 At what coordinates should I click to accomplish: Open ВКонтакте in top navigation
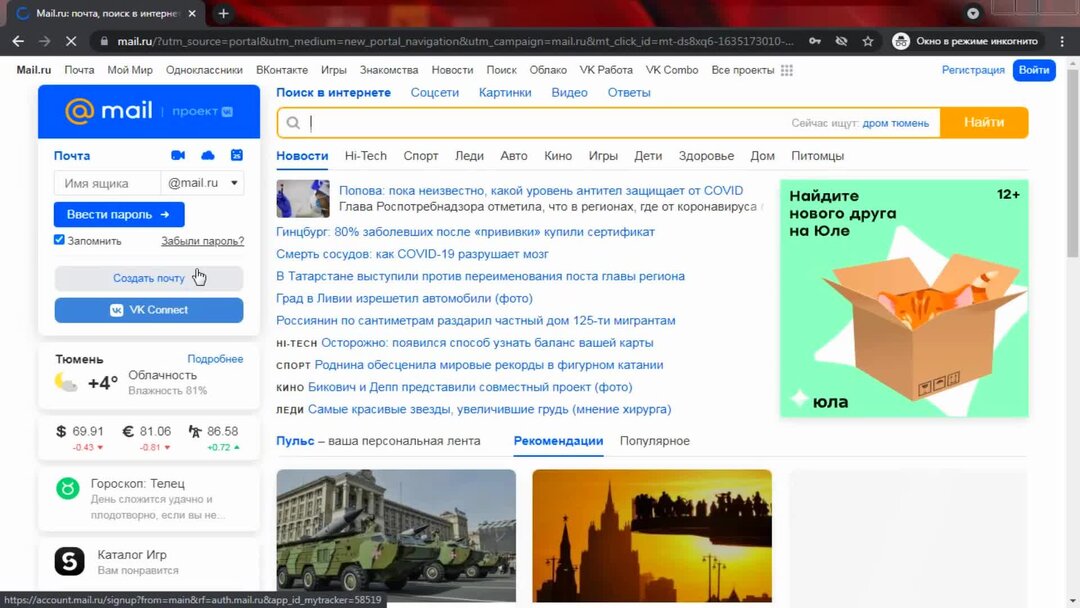click(282, 70)
